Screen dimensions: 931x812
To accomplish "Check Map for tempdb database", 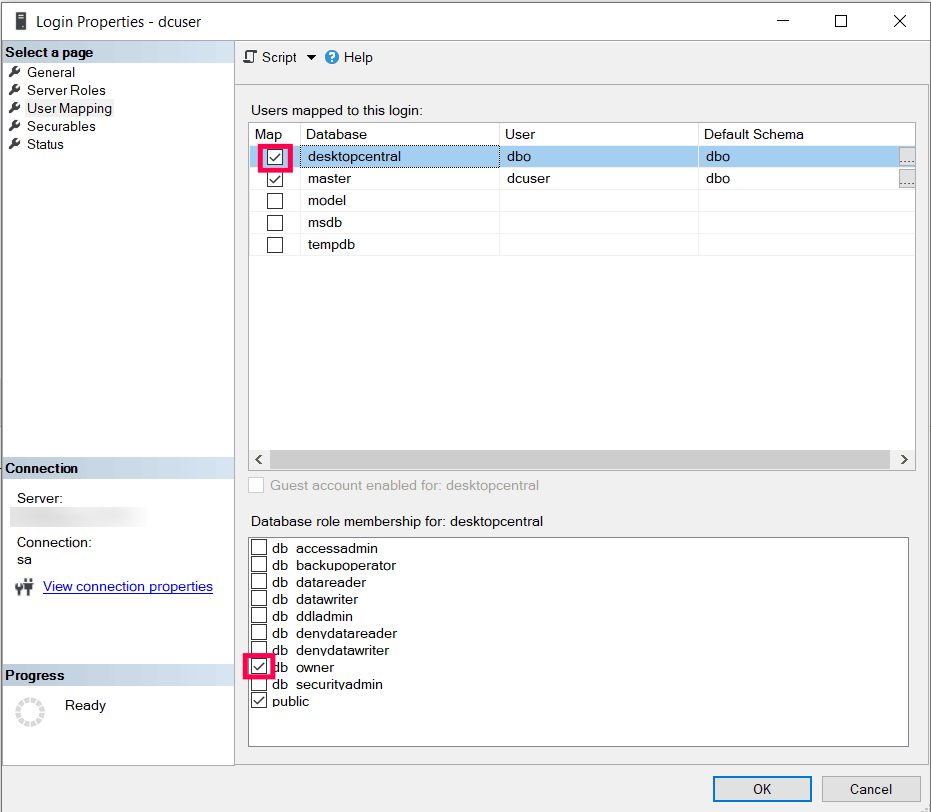I will [x=275, y=245].
